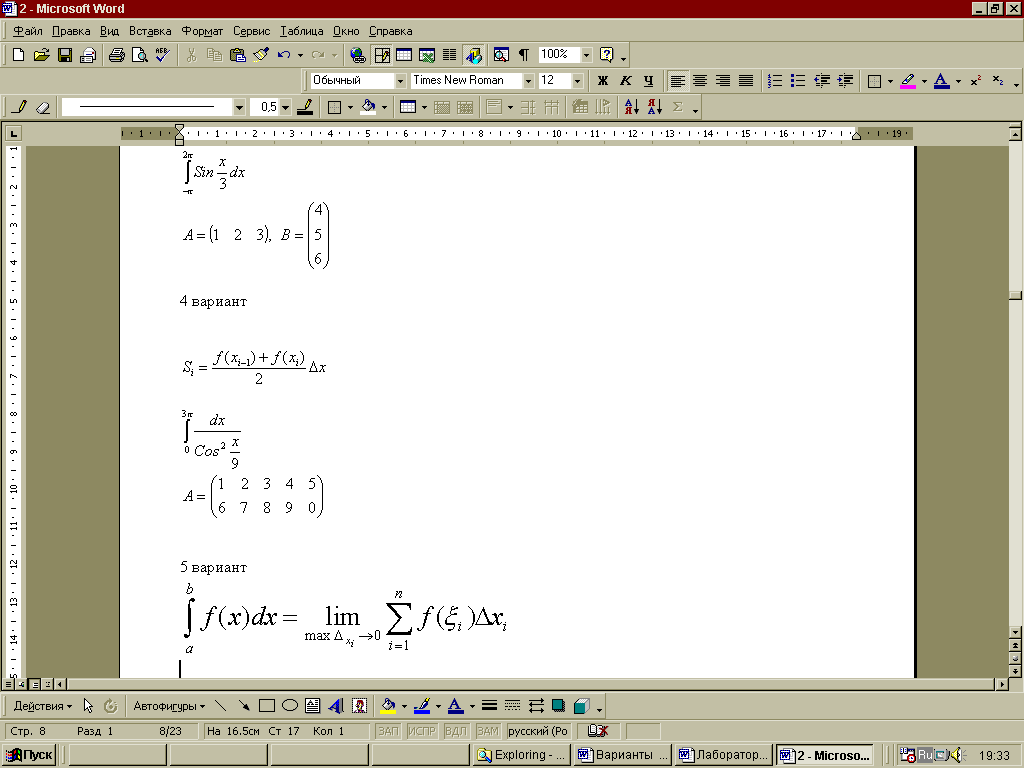
Task: Expand the Автофигуры menu
Action: click(x=168, y=706)
